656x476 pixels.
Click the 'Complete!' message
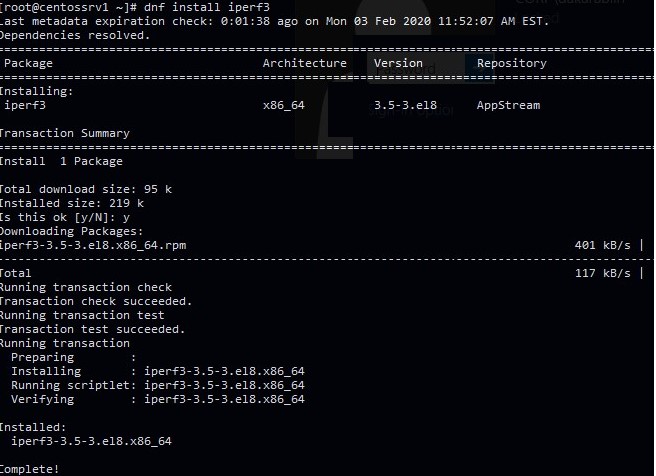pos(30,468)
